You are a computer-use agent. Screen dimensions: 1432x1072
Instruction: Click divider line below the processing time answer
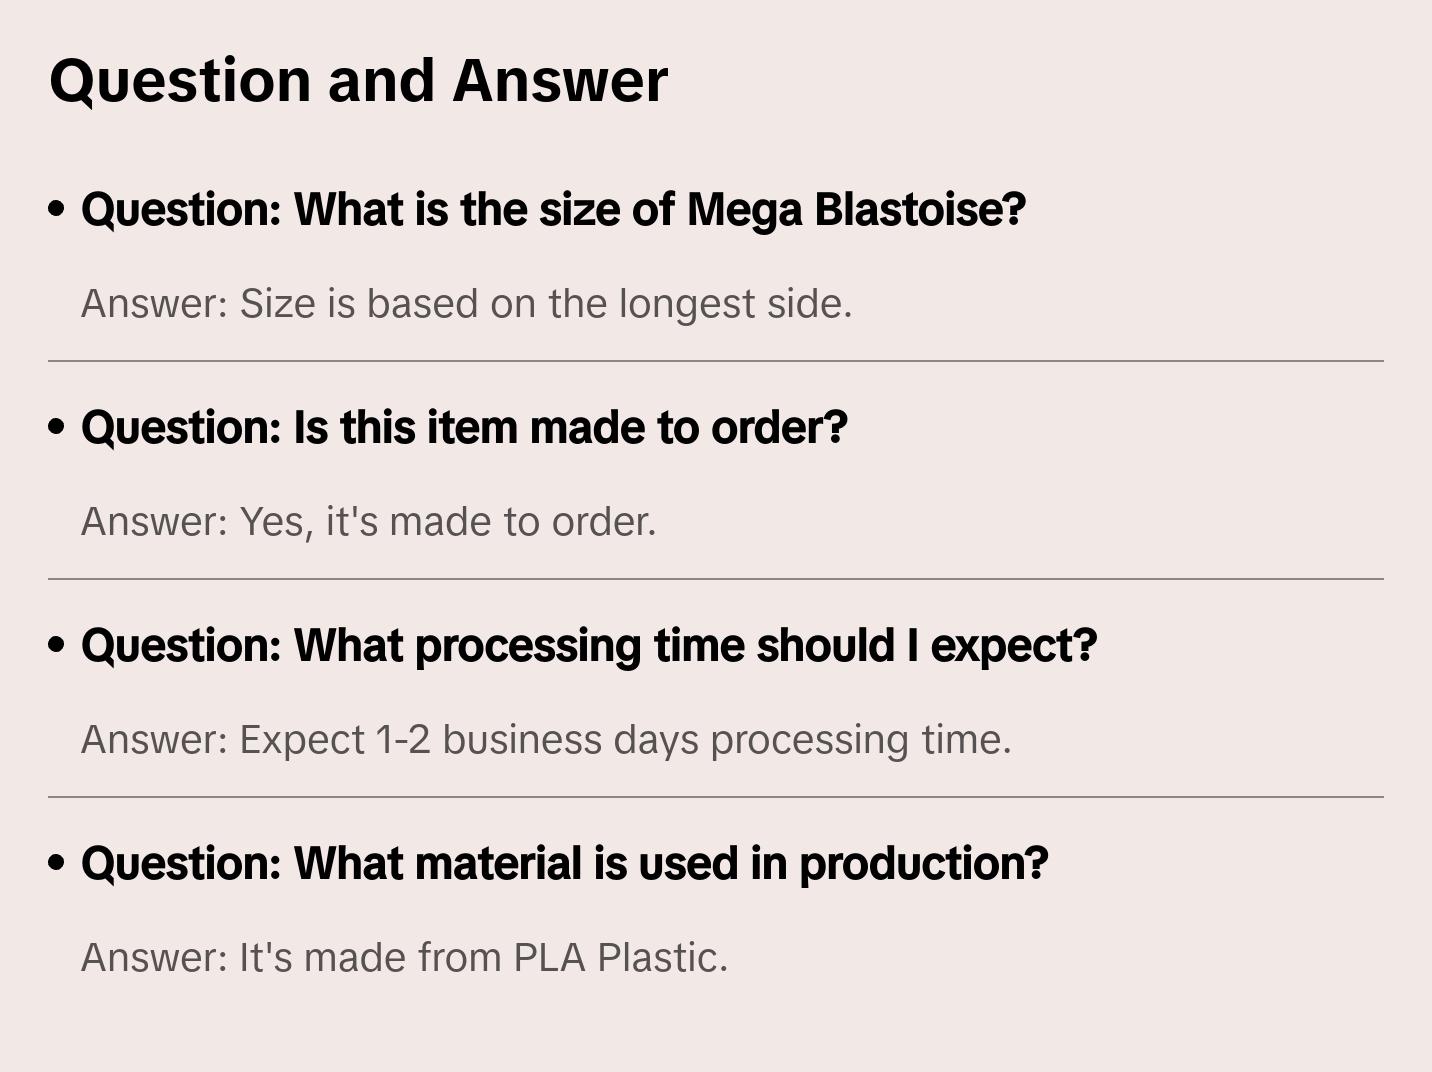(x=716, y=797)
